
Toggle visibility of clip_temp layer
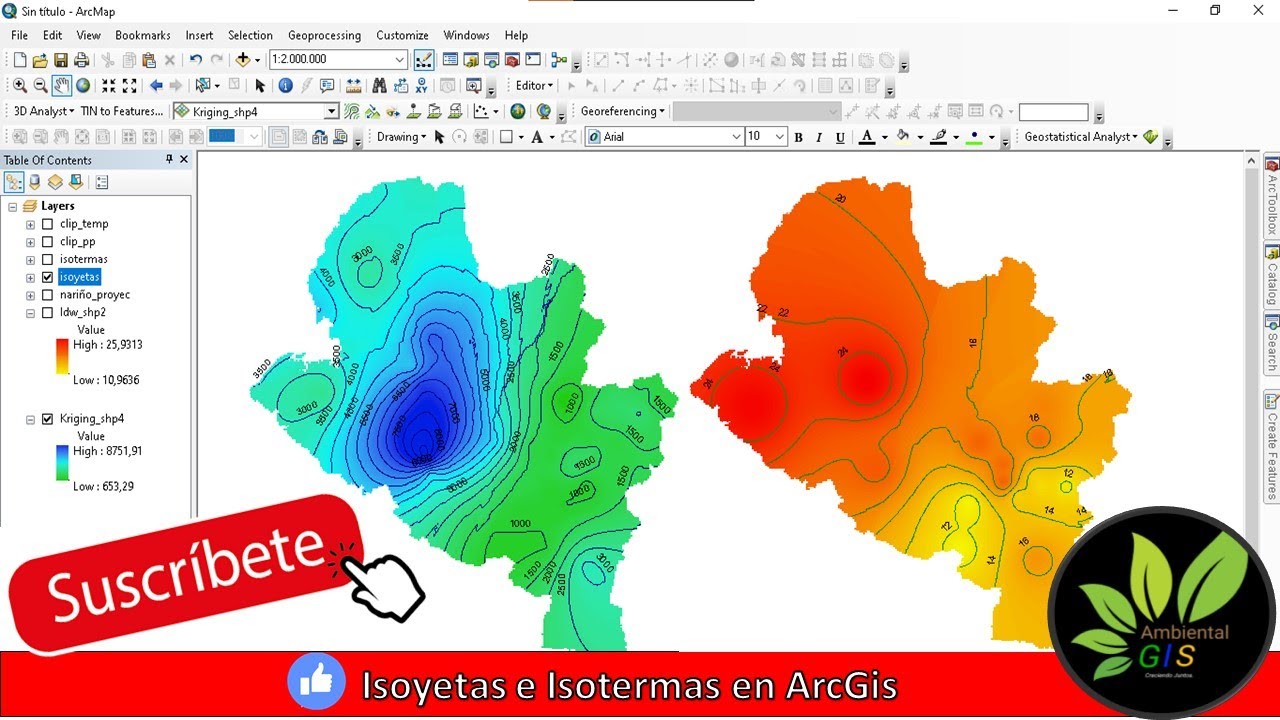coord(47,224)
